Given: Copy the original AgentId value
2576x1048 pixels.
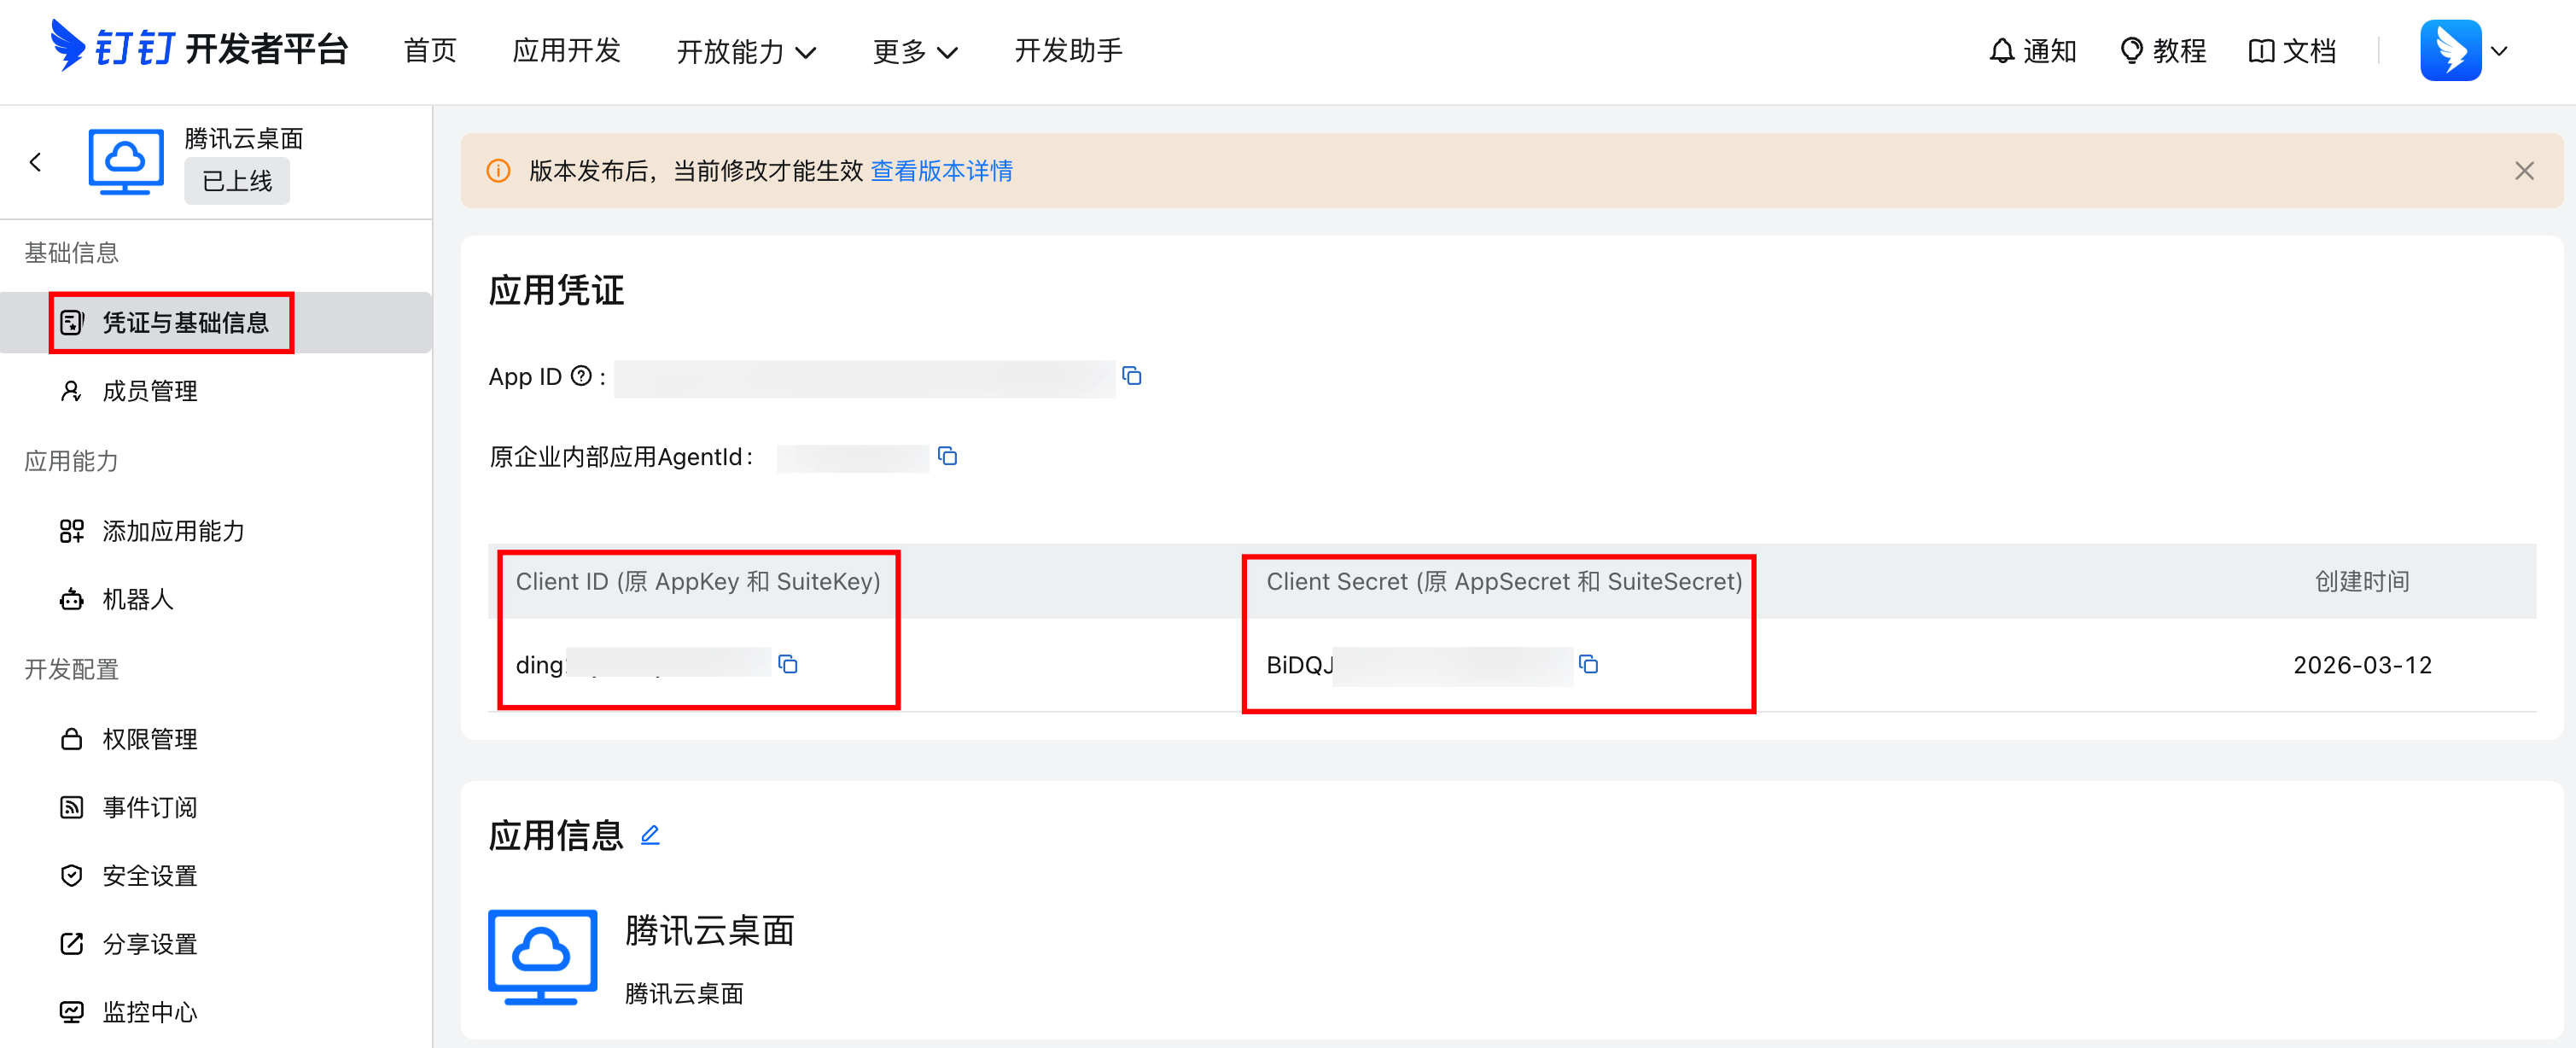Looking at the screenshot, I should point(947,457).
